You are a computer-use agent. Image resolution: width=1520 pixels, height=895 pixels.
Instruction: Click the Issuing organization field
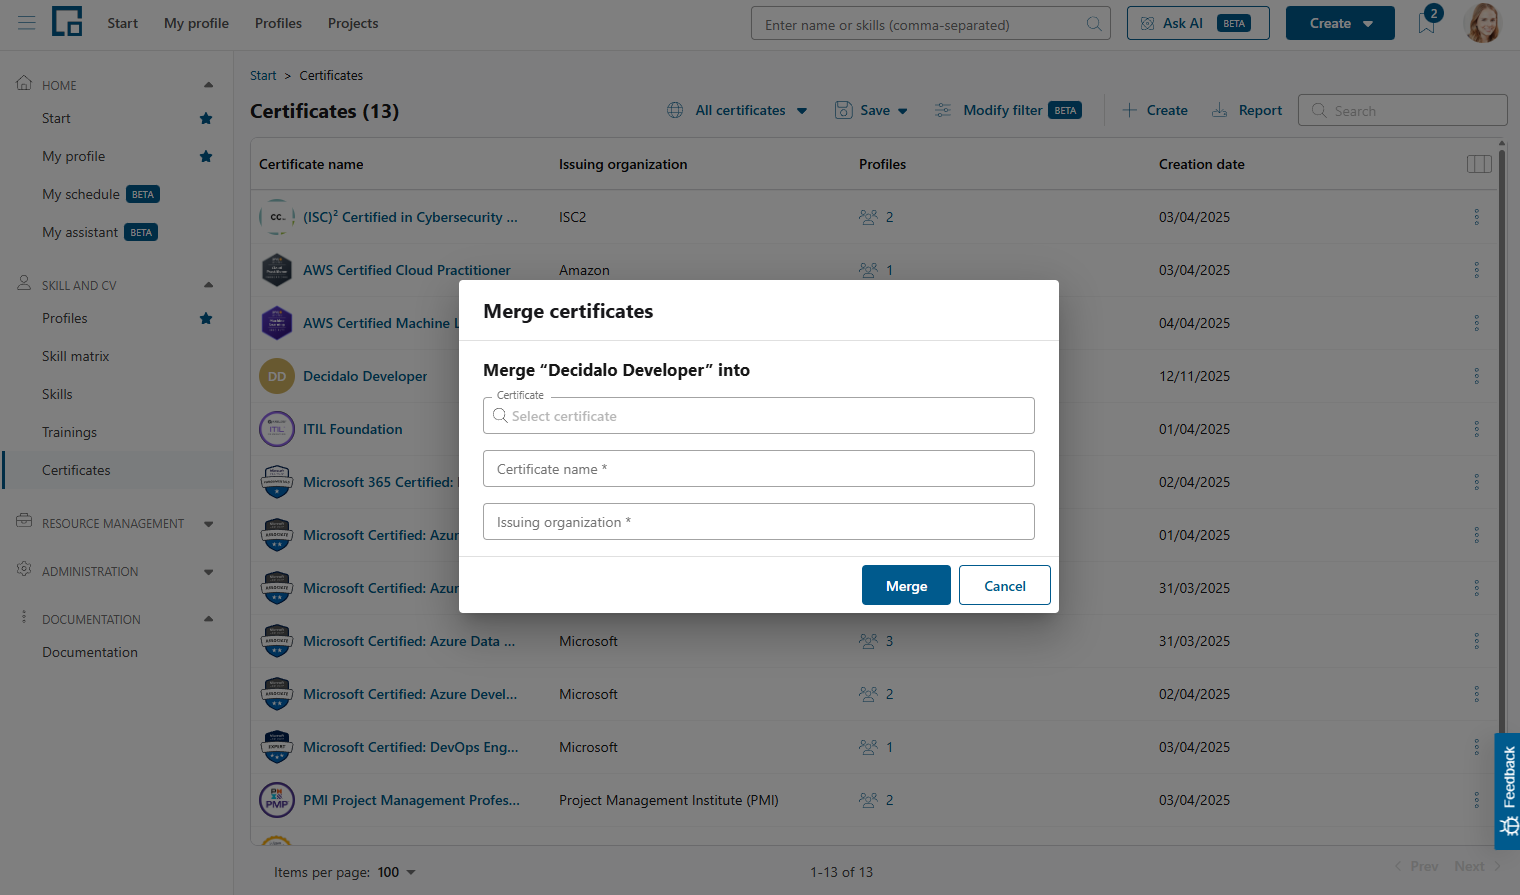tap(759, 522)
